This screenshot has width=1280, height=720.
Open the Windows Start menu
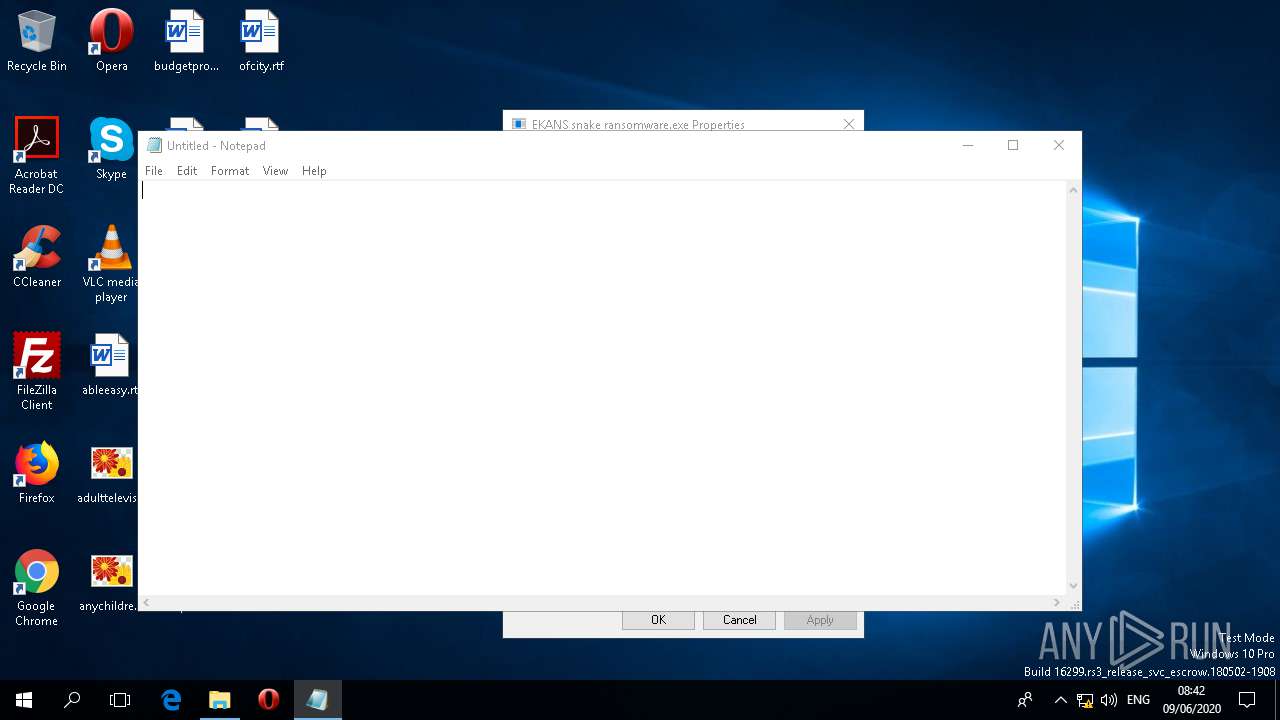point(24,700)
